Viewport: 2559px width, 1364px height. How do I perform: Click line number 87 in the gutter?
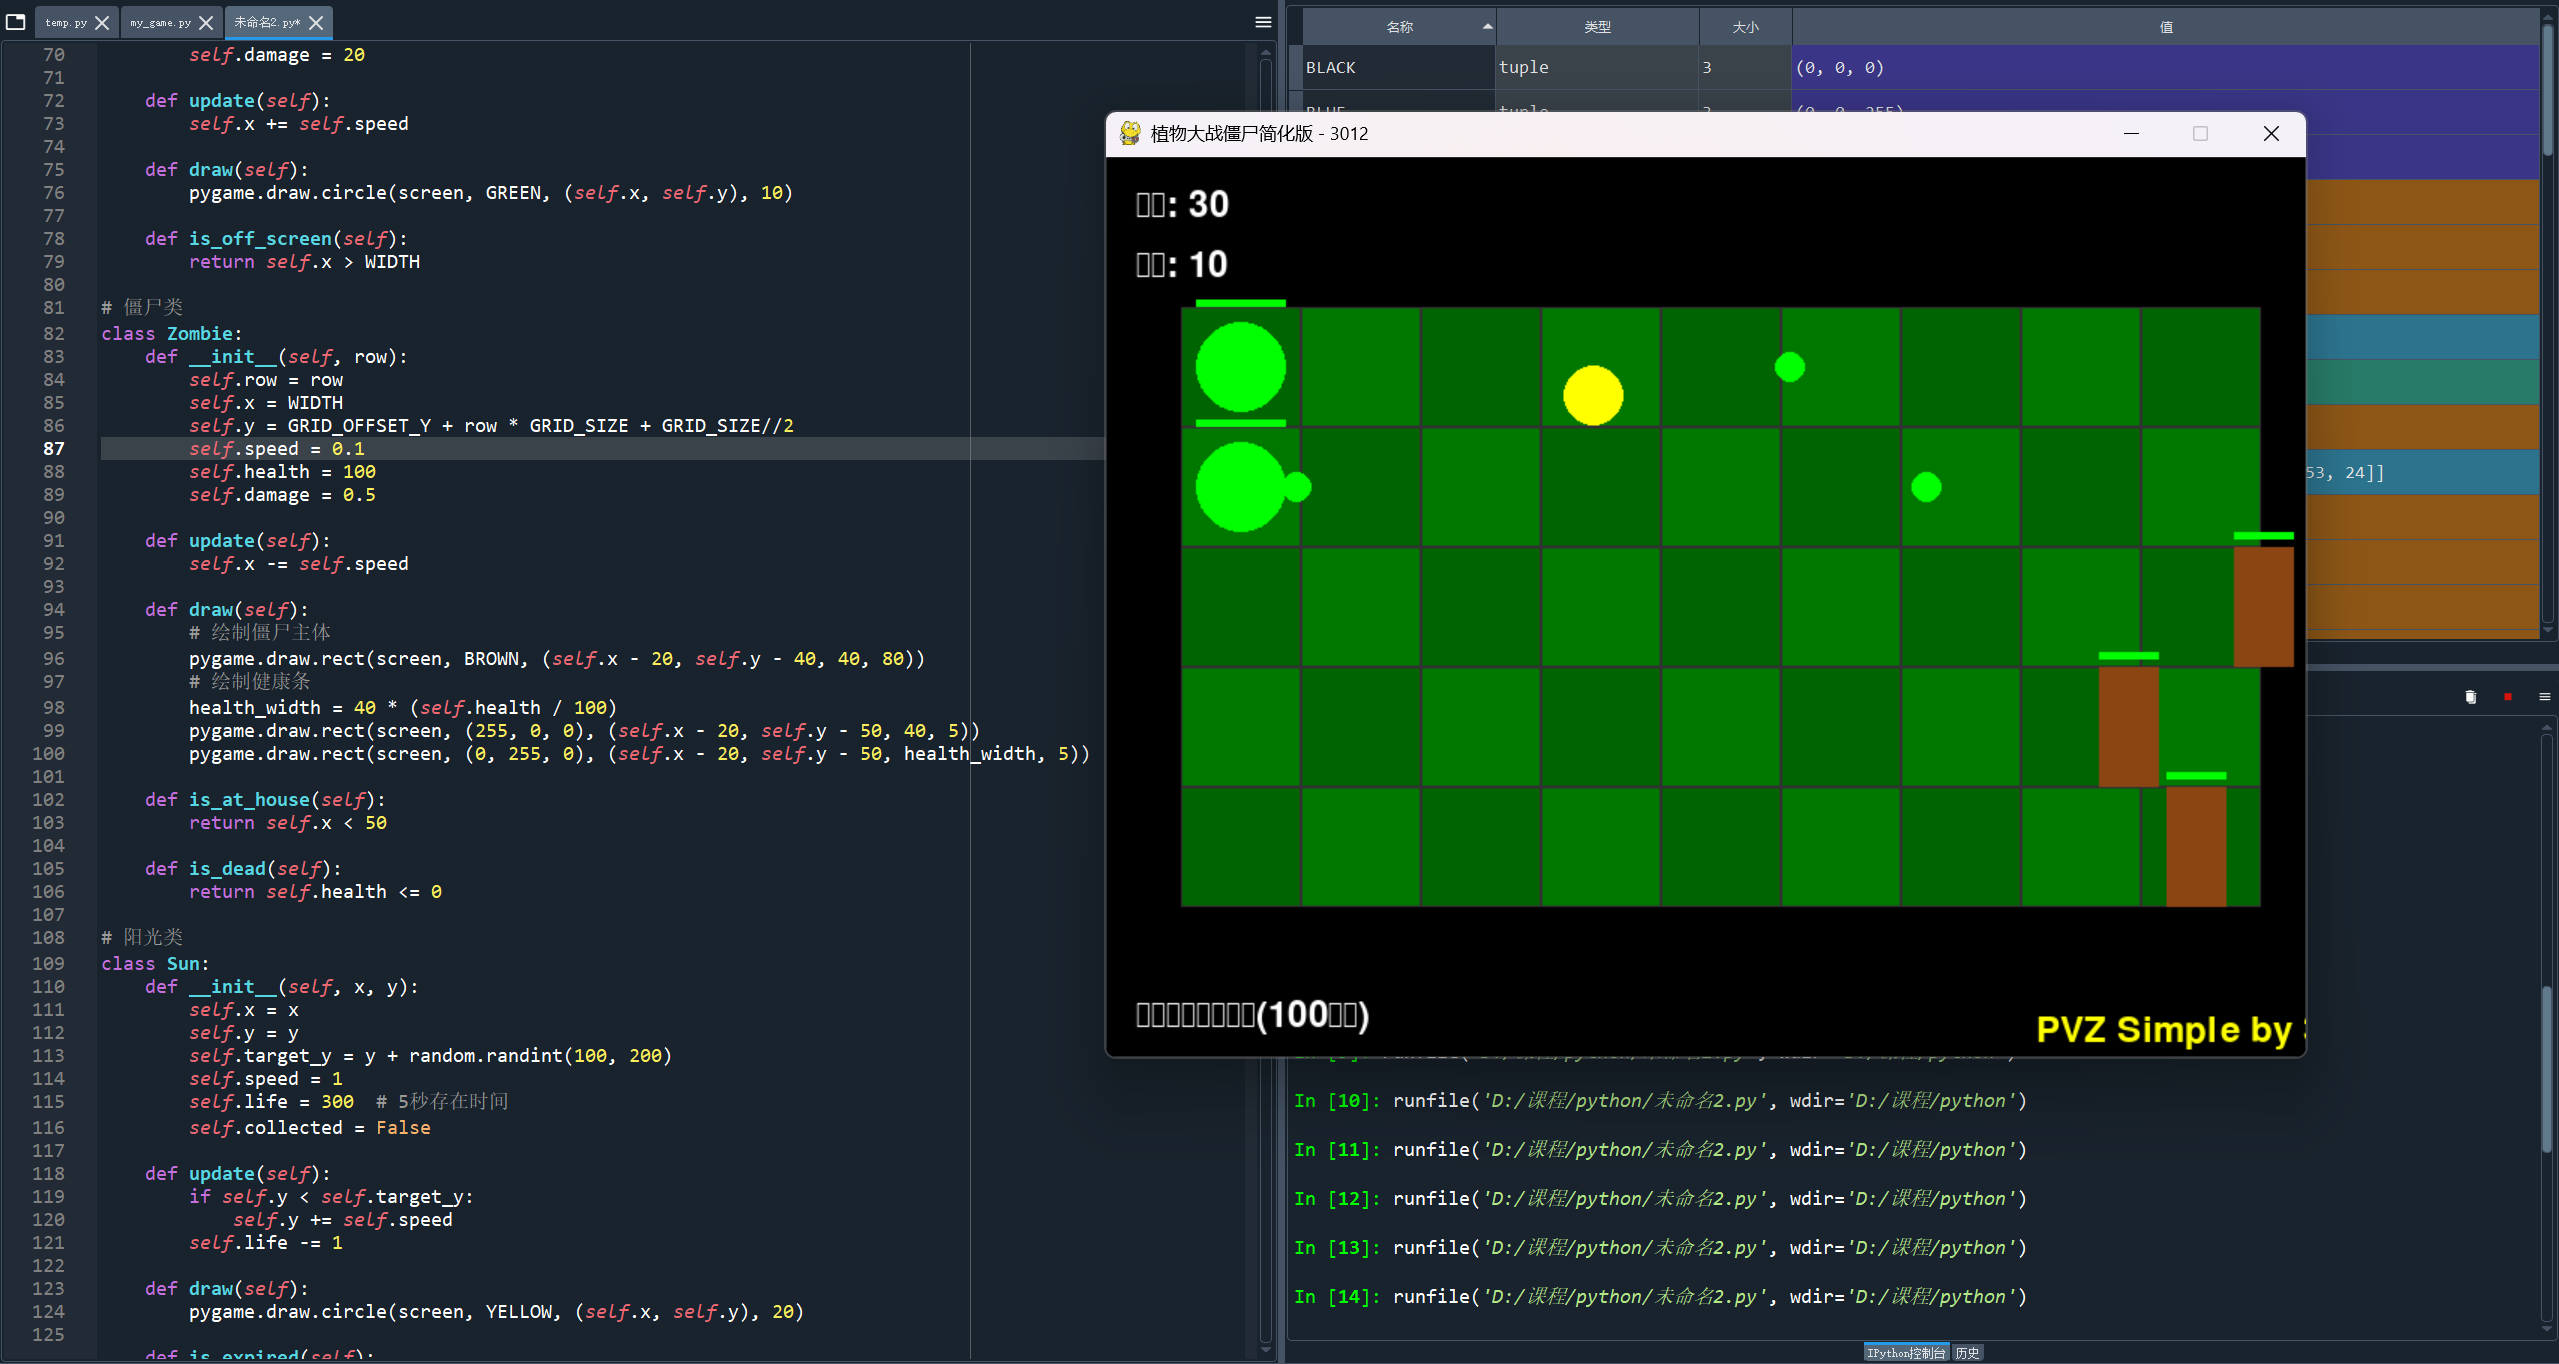coord(53,449)
